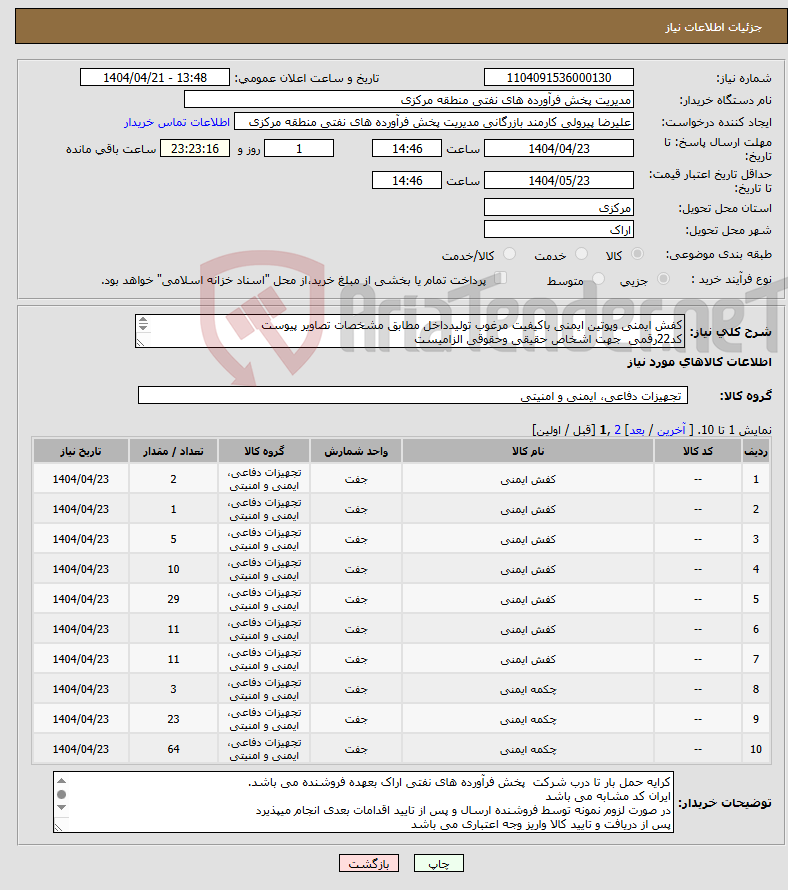Click the response deadline date 1404/04/23 field
The width and height of the screenshot is (788, 890).
click(x=559, y=148)
